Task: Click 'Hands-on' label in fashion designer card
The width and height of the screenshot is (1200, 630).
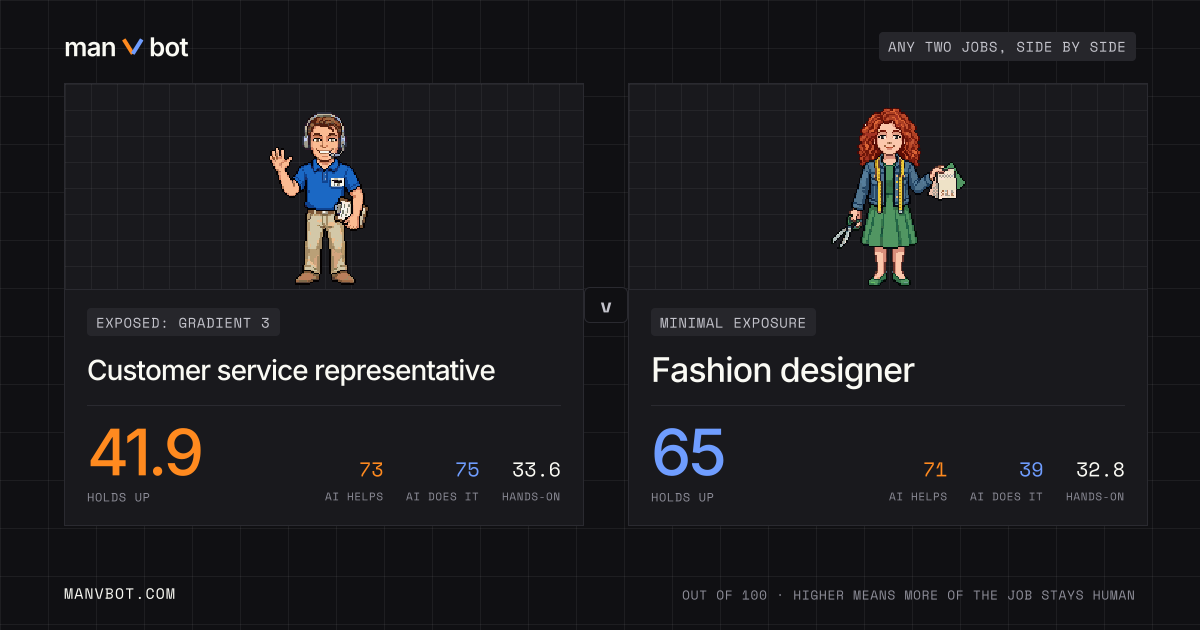Action: [1095, 497]
